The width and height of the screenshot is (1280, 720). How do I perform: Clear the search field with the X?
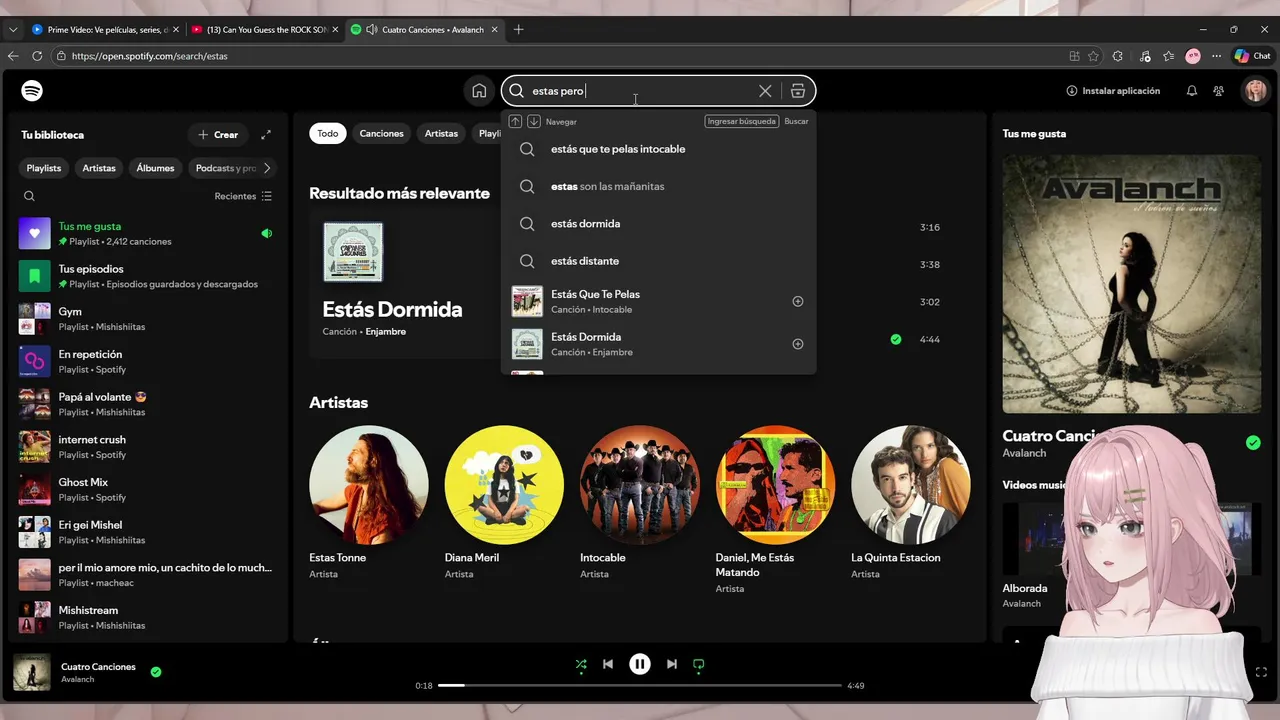(x=765, y=91)
